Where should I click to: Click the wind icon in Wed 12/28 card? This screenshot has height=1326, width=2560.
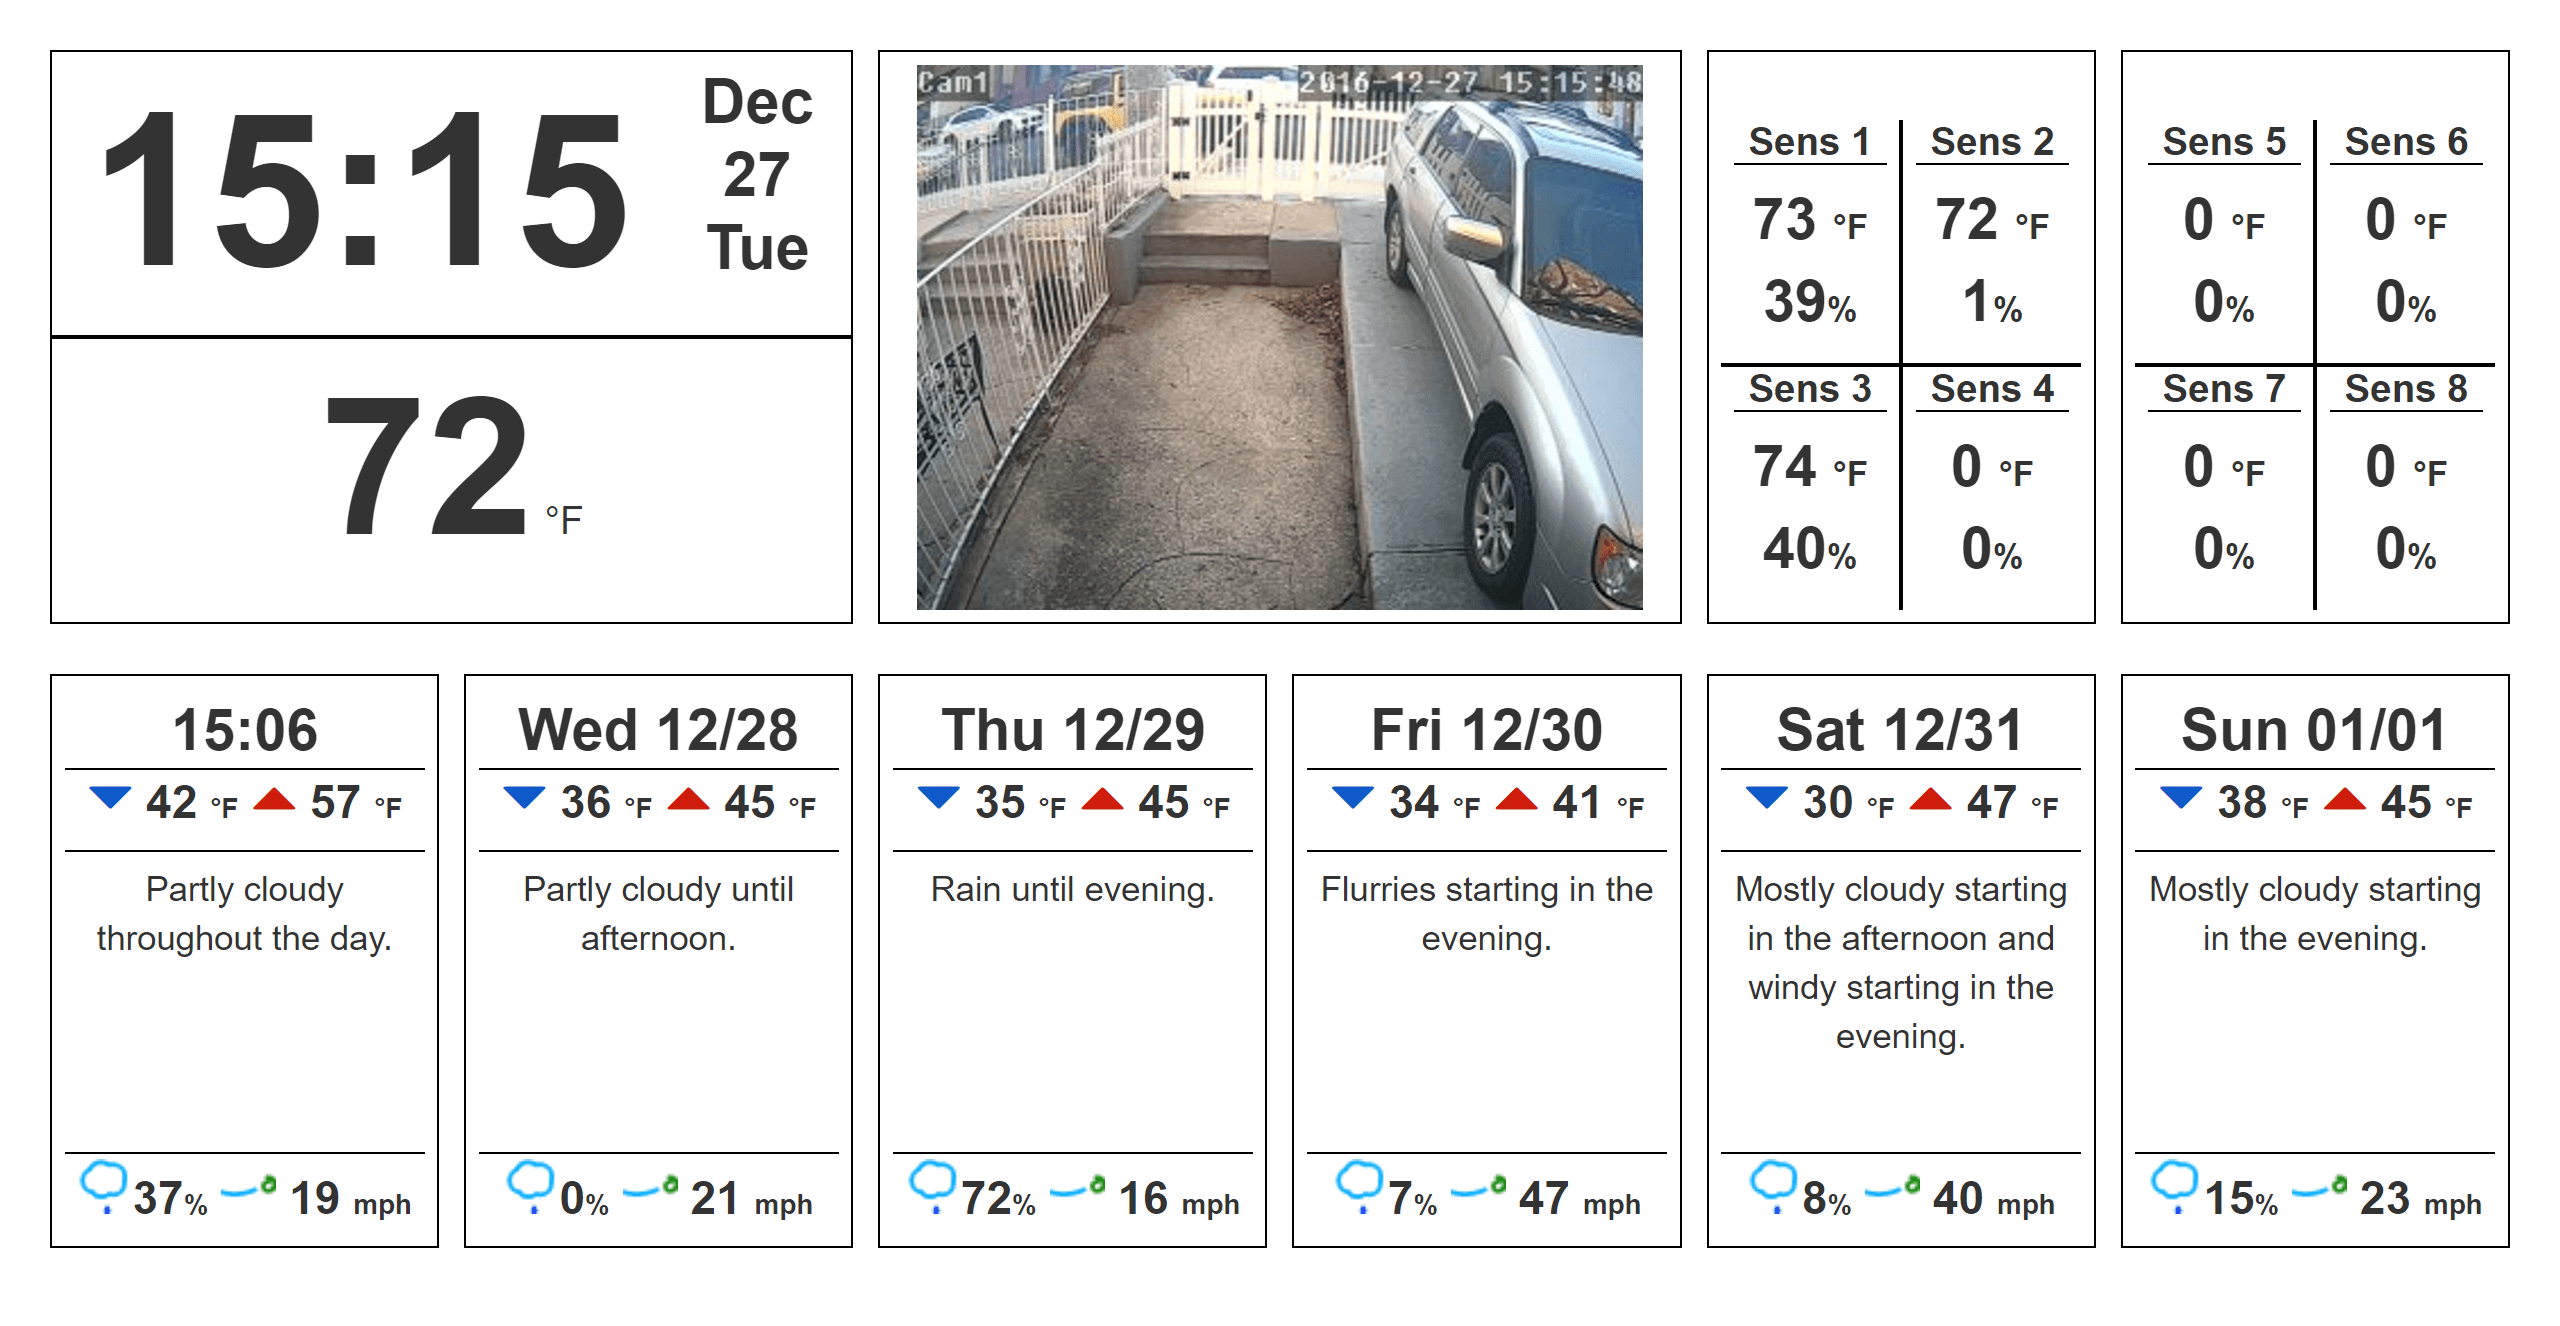point(650,1187)
